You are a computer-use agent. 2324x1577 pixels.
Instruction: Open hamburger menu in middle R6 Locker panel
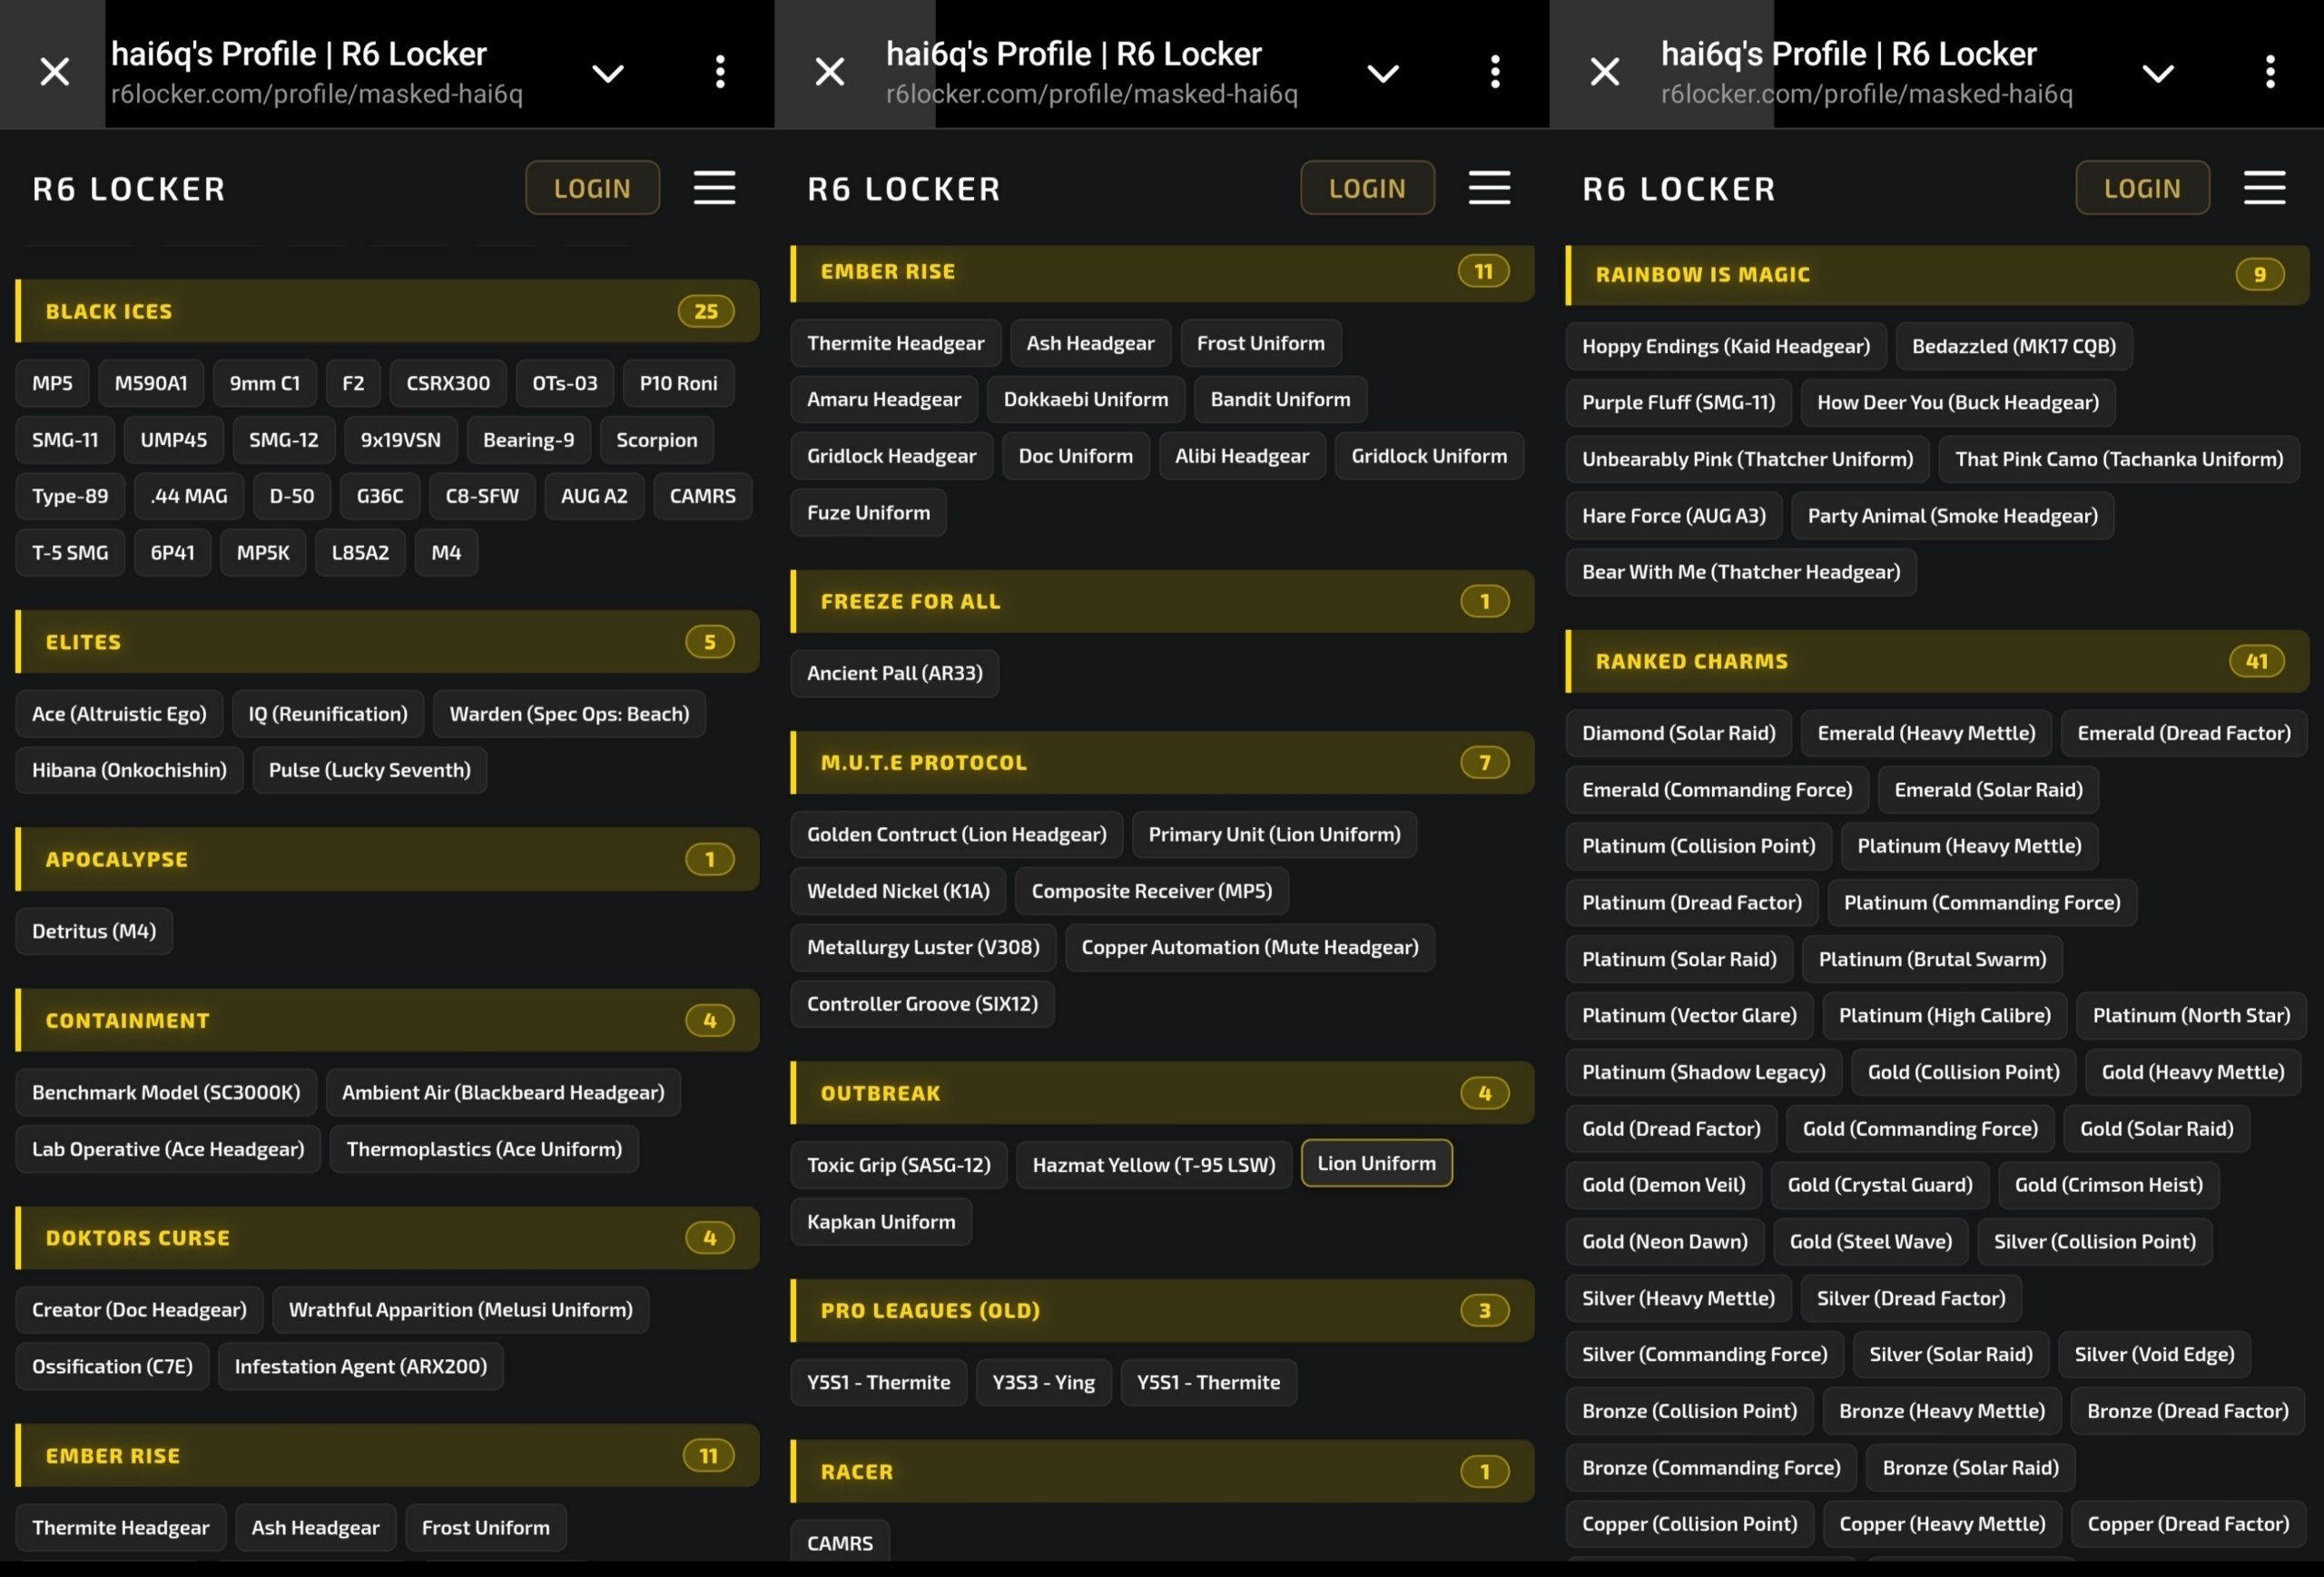[x=1489, y=187]
